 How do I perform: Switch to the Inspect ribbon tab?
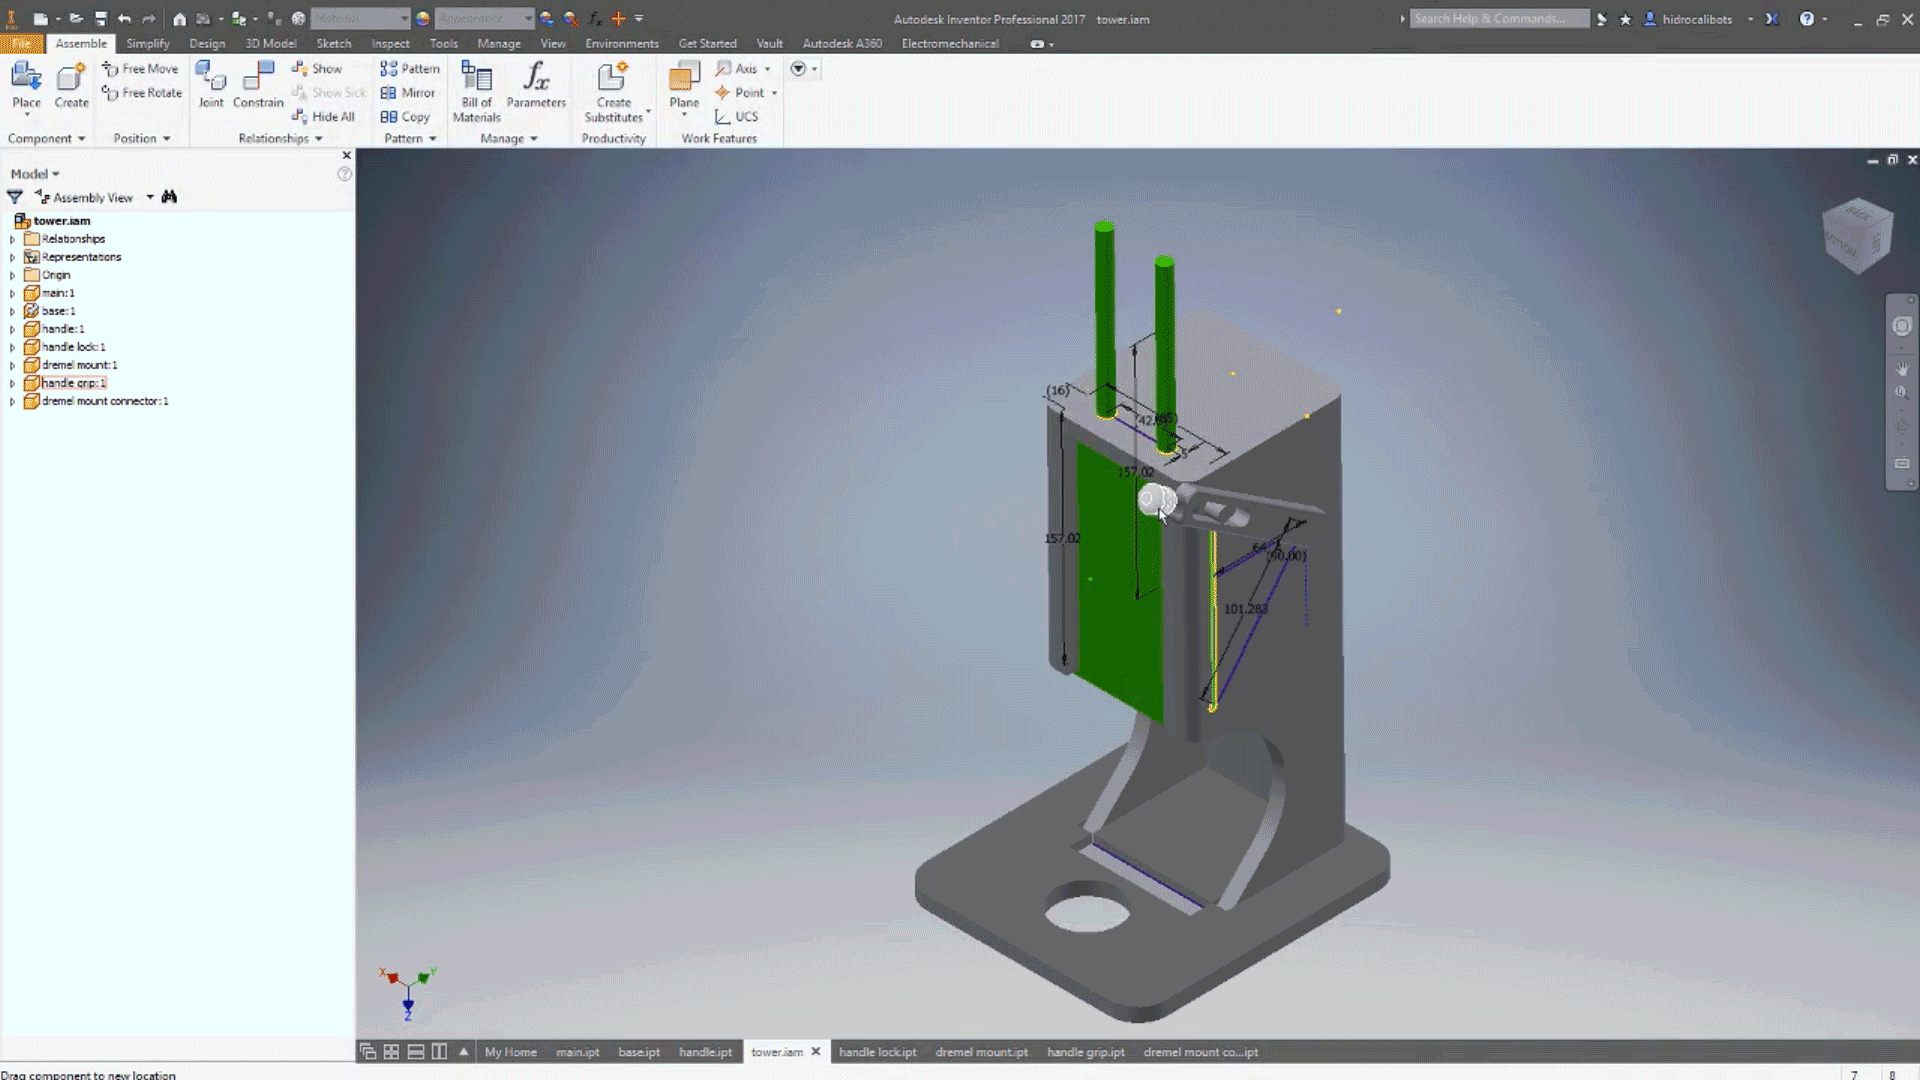[390, 44]
